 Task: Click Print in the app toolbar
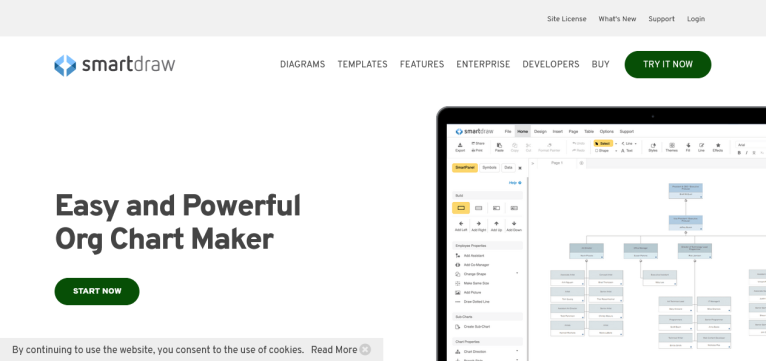477,150
